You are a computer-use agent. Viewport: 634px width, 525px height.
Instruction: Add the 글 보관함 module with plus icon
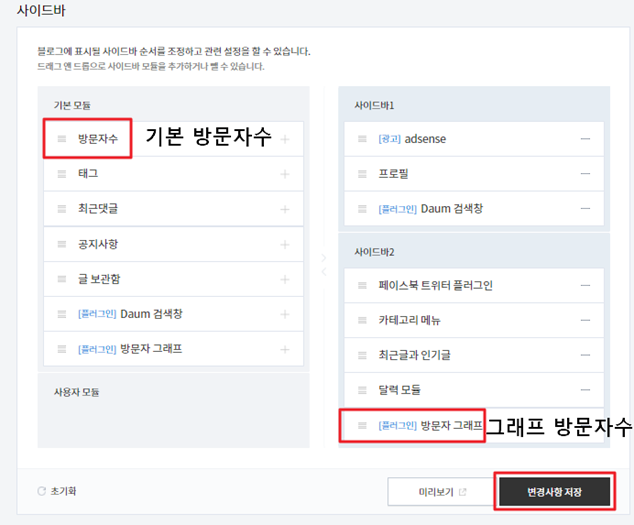(x=285, y=279)
